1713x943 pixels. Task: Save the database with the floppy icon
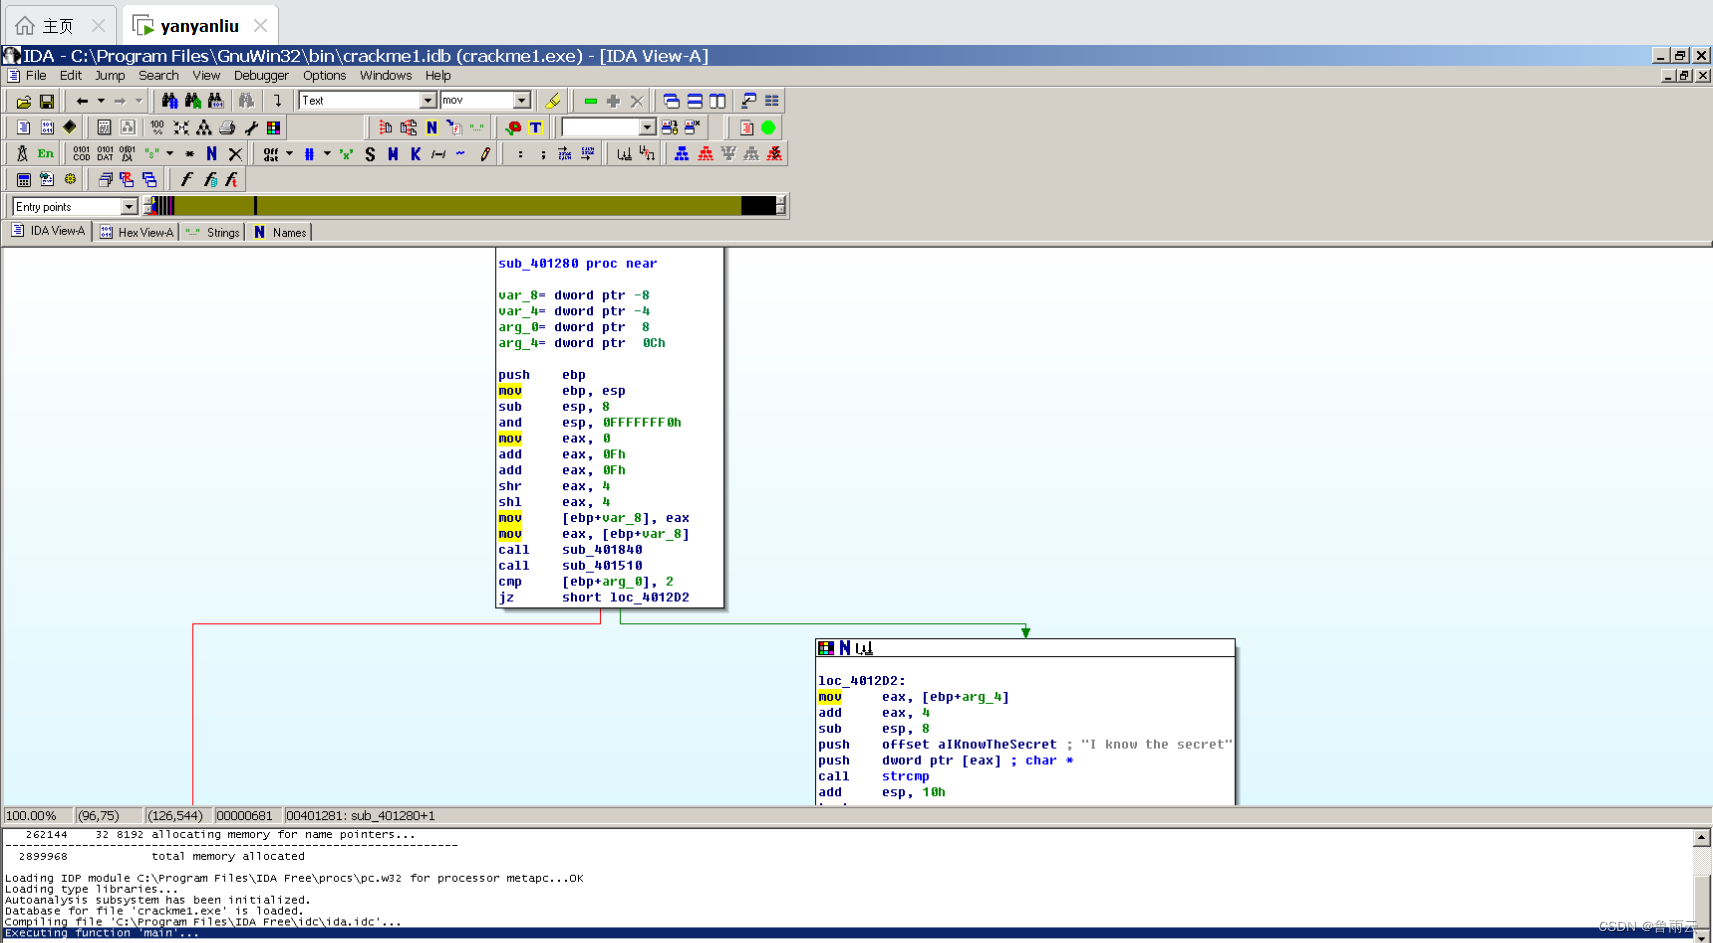click(46, 101)
